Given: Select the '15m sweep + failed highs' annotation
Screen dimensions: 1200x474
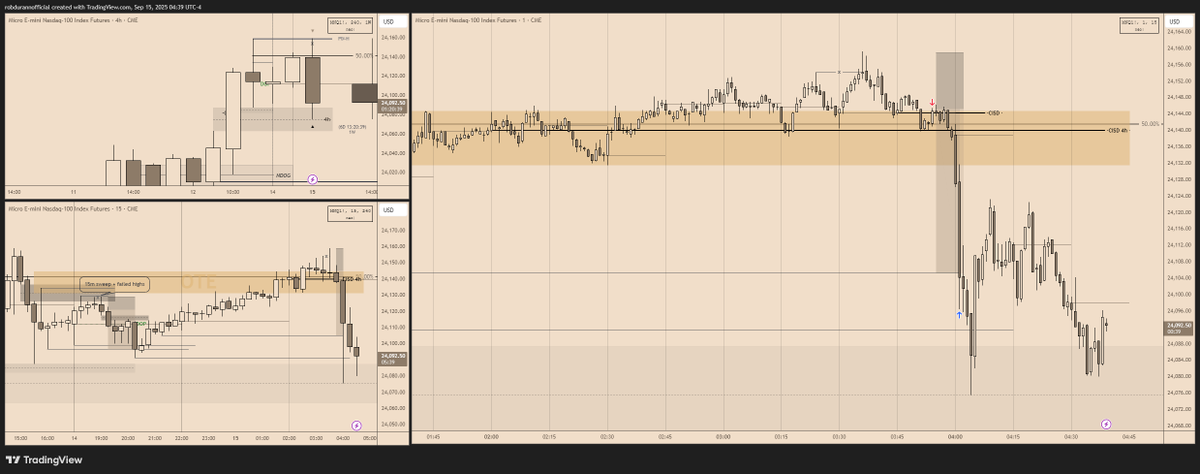Looking at the screenshot, I should [115, 284].
